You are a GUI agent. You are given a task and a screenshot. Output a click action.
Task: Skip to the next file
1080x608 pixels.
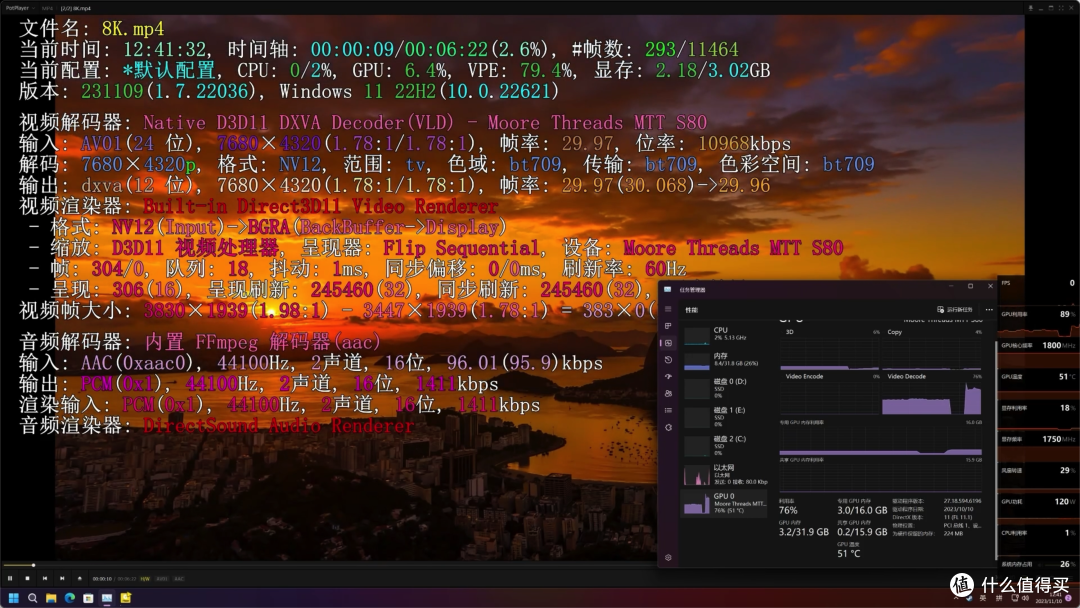[x=61, y=578]
